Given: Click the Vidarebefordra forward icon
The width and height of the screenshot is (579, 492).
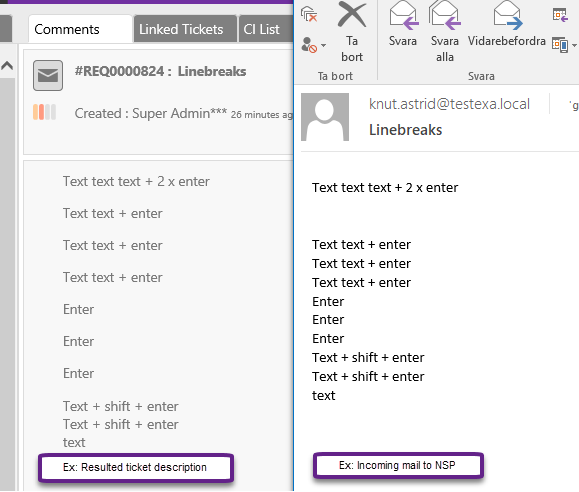Looking at the screenshot, I should click(508, 15).
